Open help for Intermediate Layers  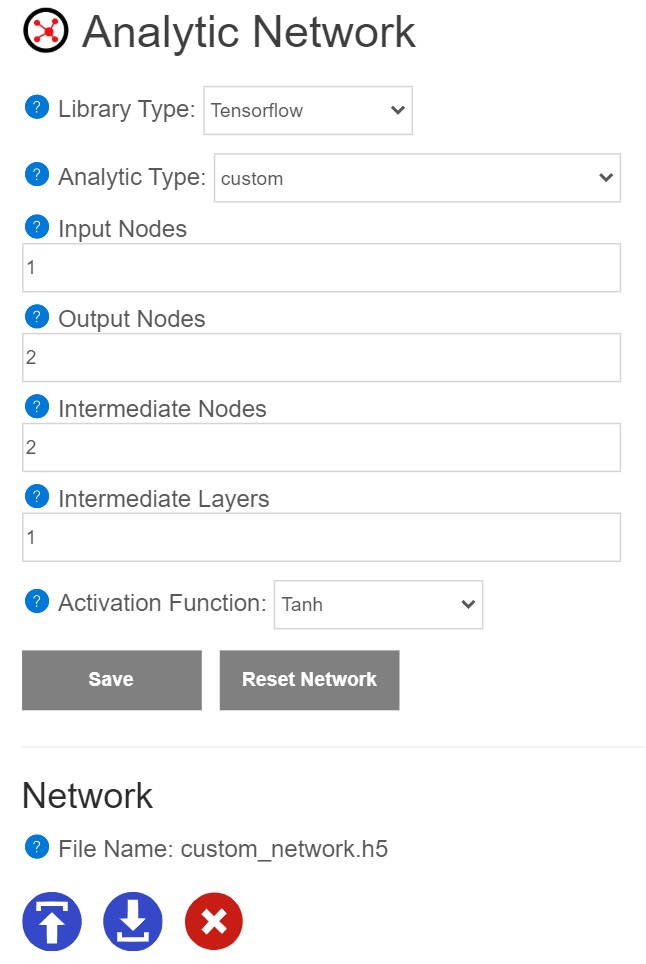coord(37,496)
